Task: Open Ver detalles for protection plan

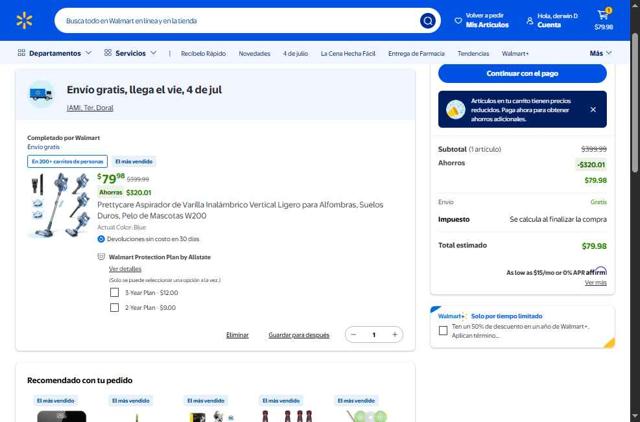Action: (125, 269)
